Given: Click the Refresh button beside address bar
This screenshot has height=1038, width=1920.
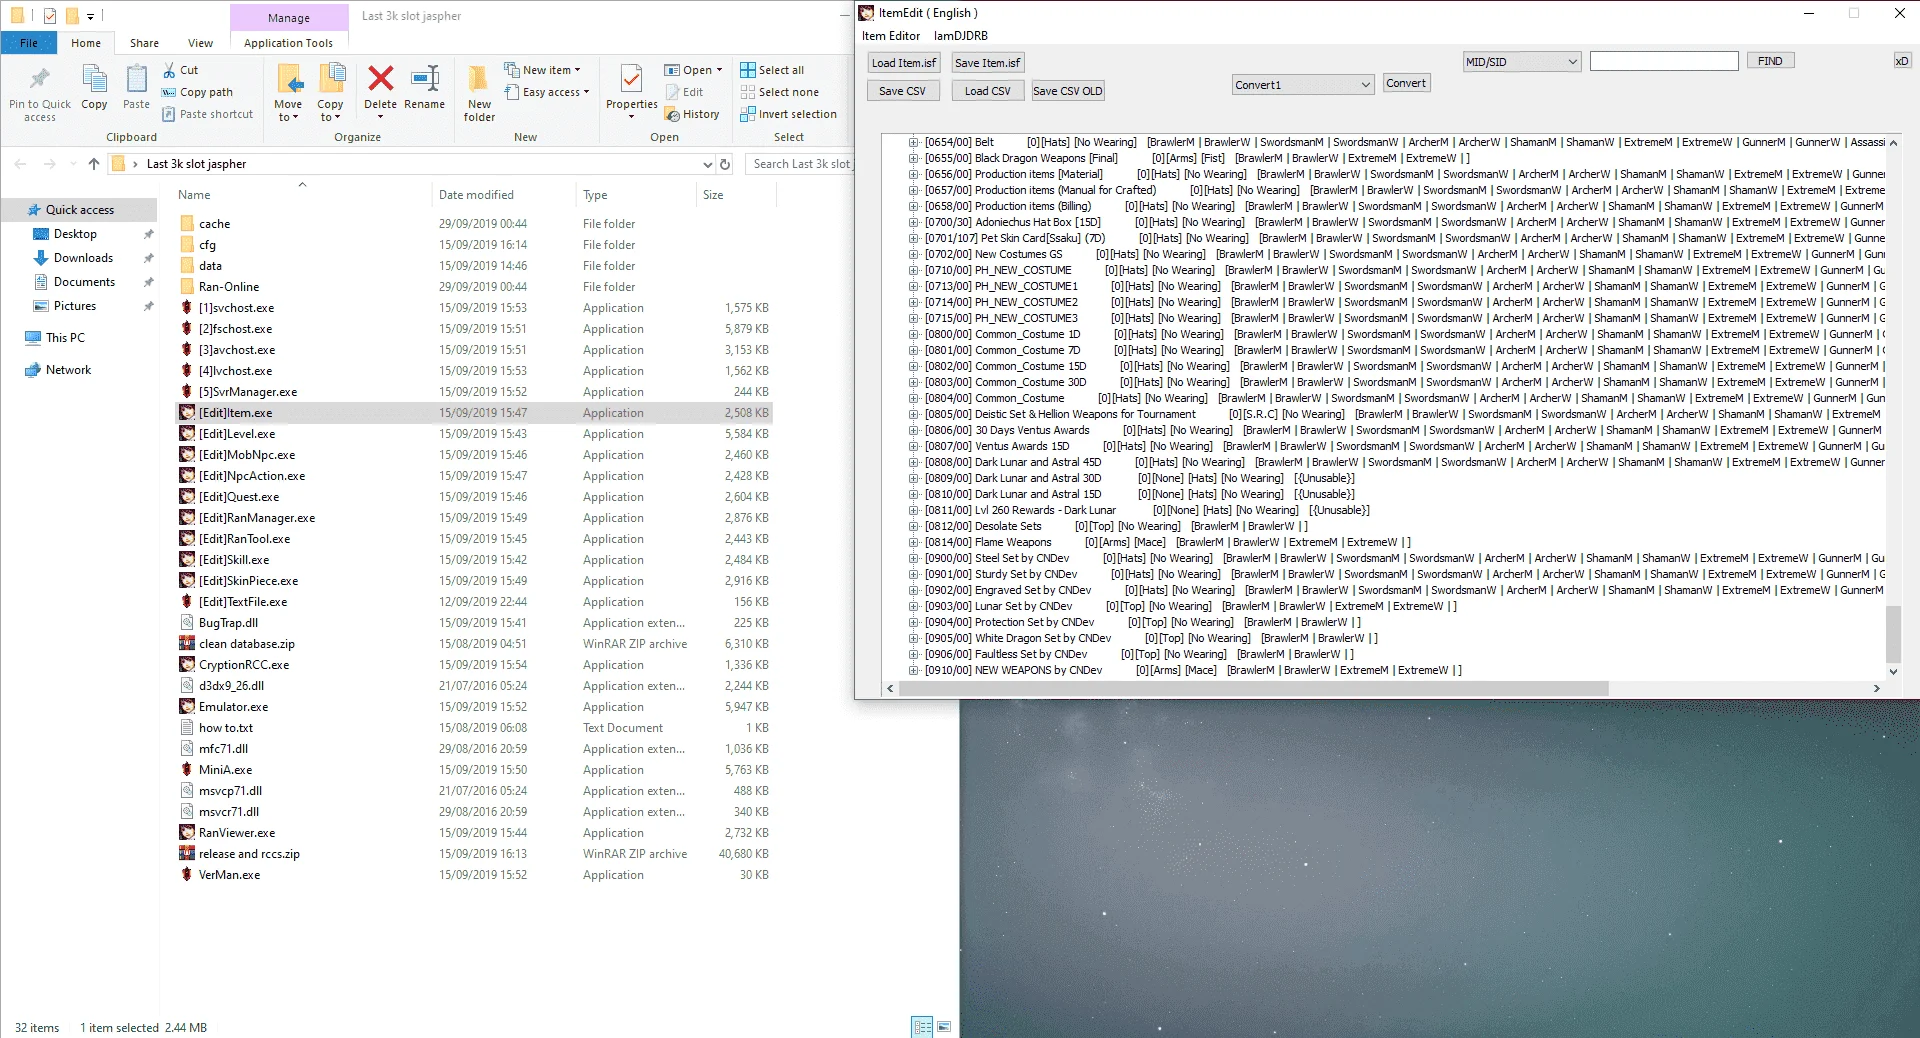Looking at the screenshot, I should point(725,164).
